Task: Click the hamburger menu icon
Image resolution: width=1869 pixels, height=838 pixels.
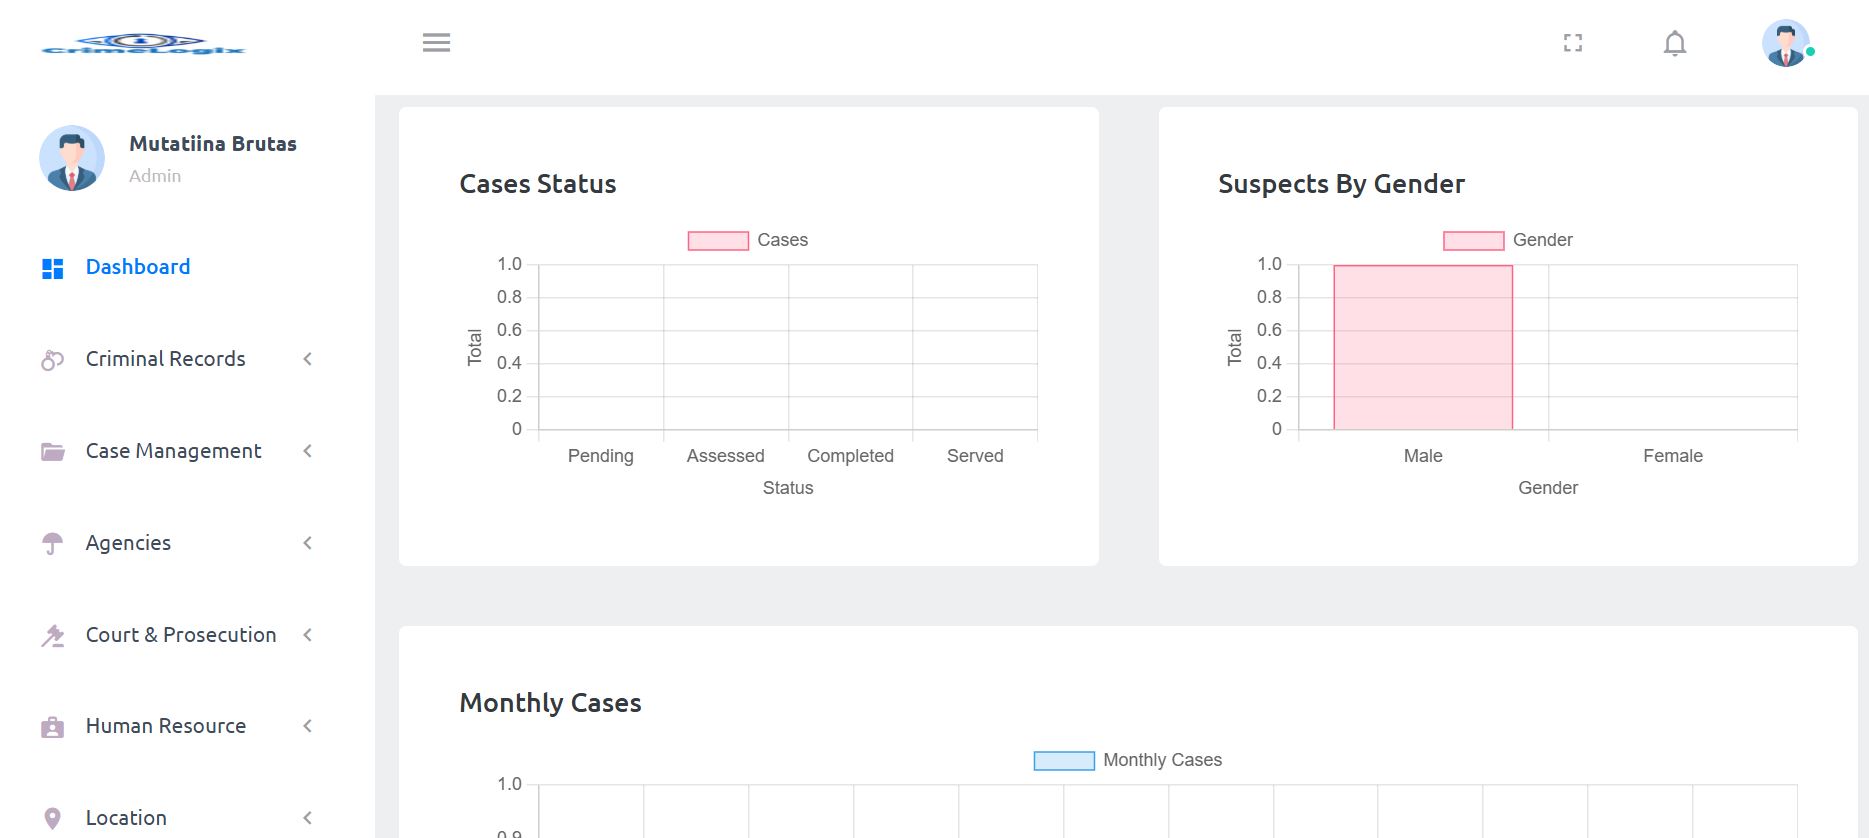Action: (436, 43)
